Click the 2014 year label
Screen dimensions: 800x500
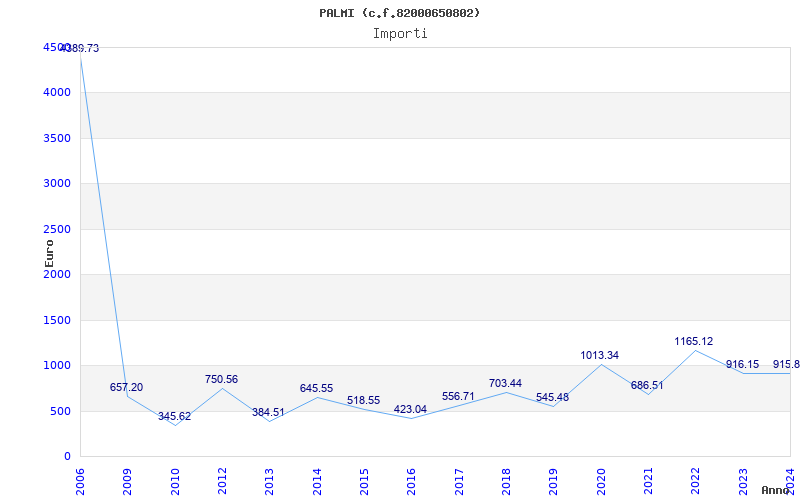[x=317, y=482]
